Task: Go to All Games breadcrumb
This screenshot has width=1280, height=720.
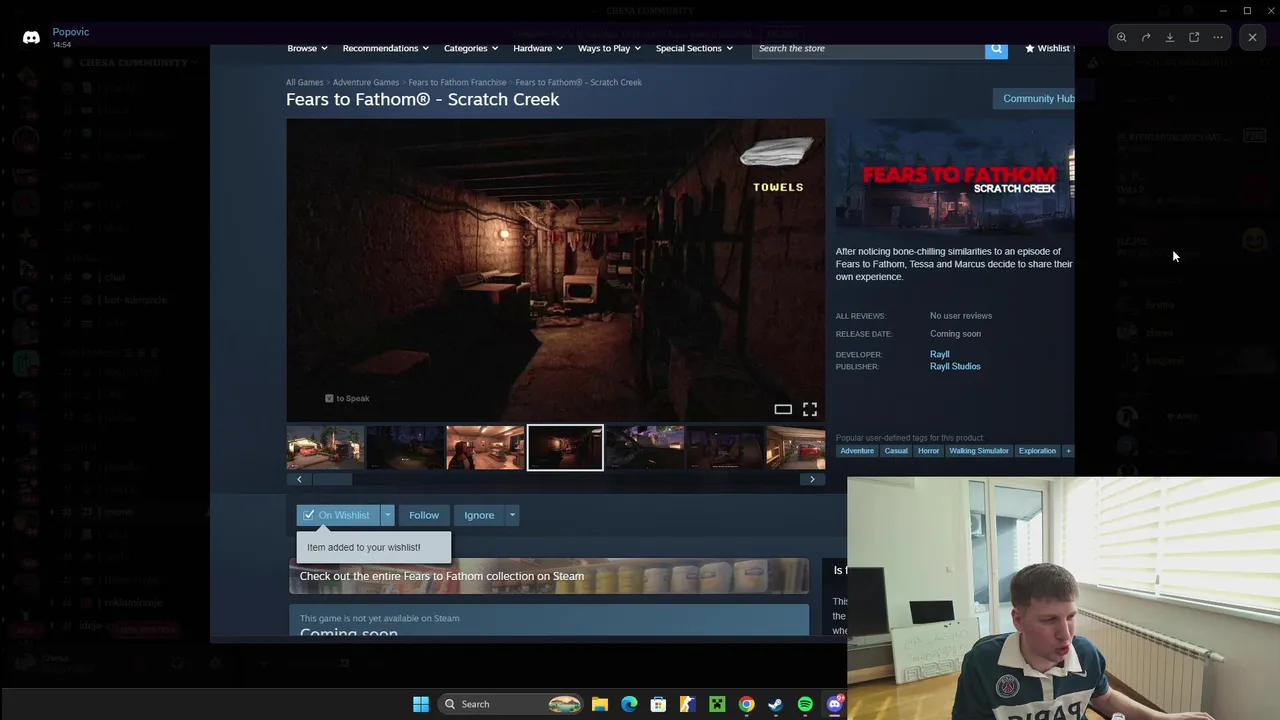Action: [x=304, y=82]
